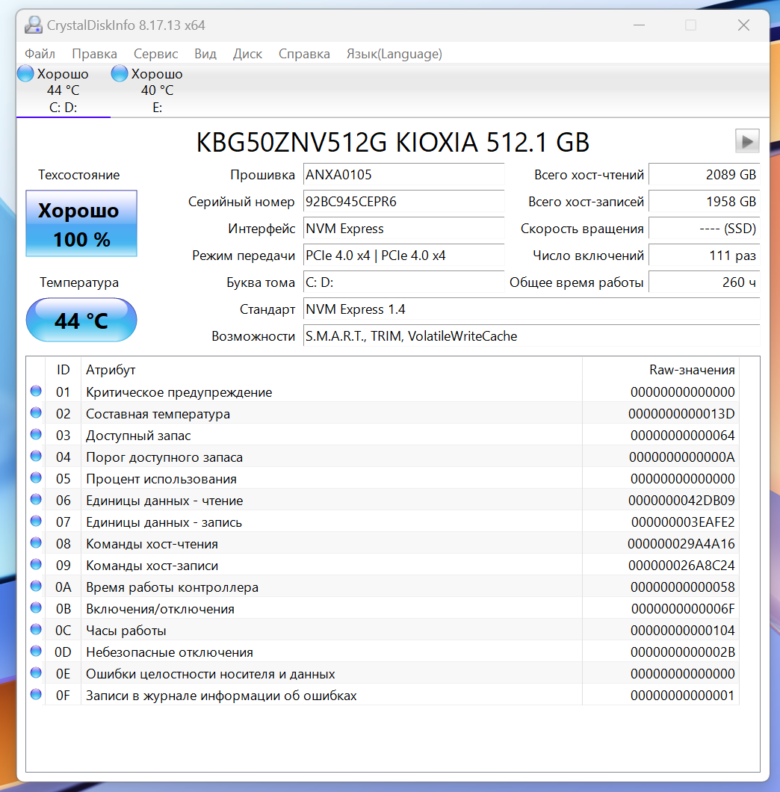Screen dimensions: 780x792
Task: Click raw value 0000000000104
Action: click(682, 630)
